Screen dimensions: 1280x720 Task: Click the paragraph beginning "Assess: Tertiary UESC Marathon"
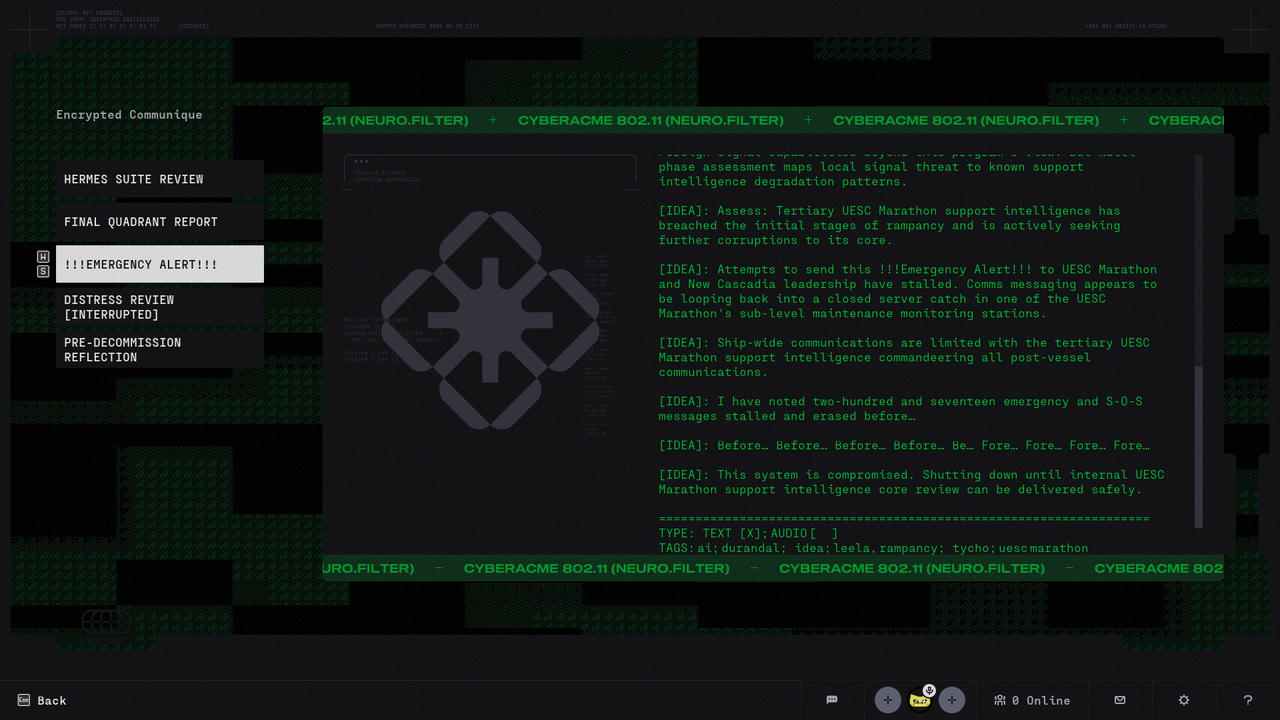pyautogui.click(x=889, y=226)
